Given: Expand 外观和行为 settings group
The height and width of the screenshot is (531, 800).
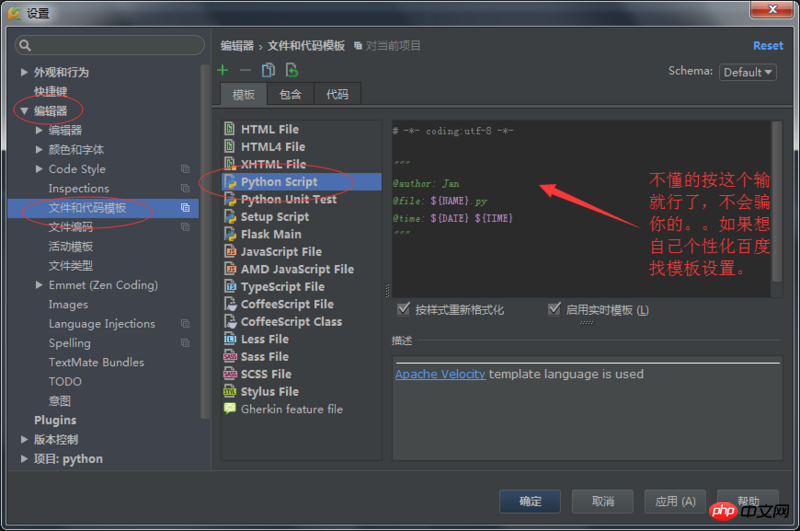Looking at the screenshot, I should (24, 72).
